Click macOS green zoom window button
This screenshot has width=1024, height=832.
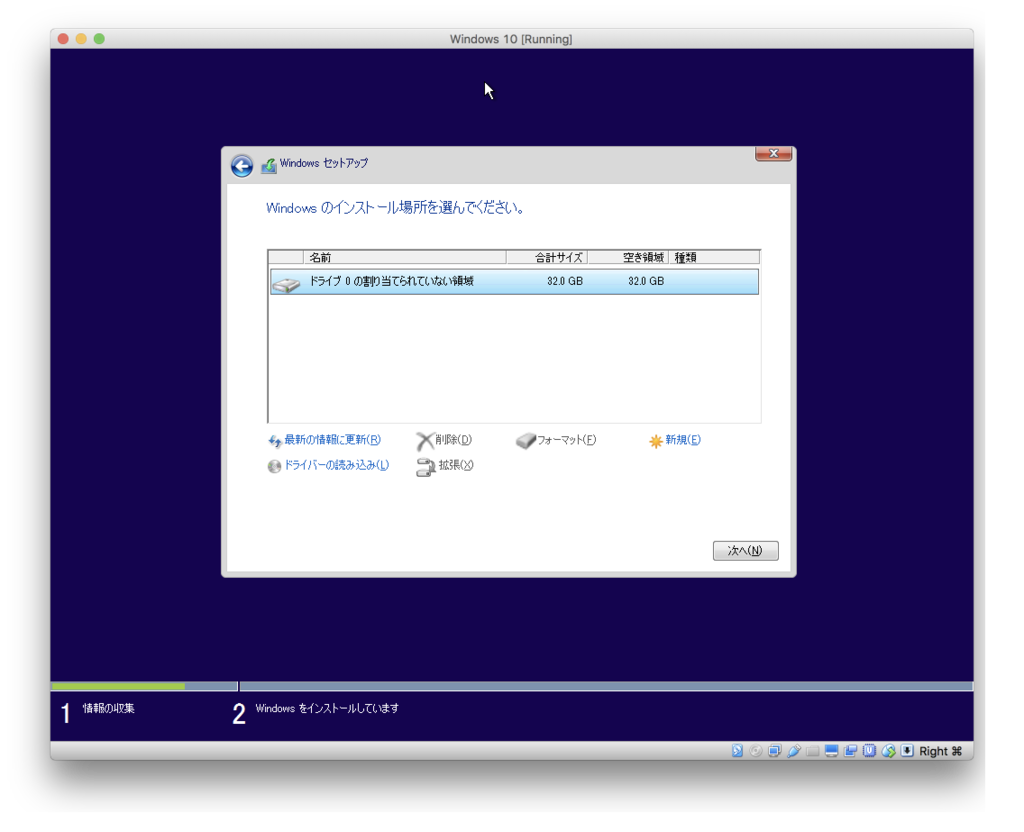coord(99,39)
